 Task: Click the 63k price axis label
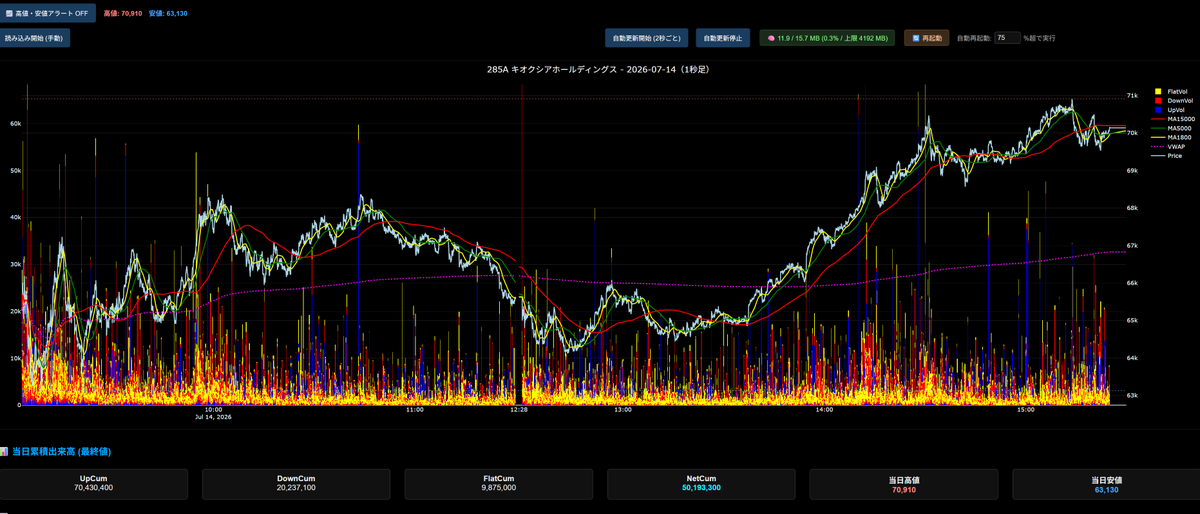pyautogui.click(x=1132, y=395)
